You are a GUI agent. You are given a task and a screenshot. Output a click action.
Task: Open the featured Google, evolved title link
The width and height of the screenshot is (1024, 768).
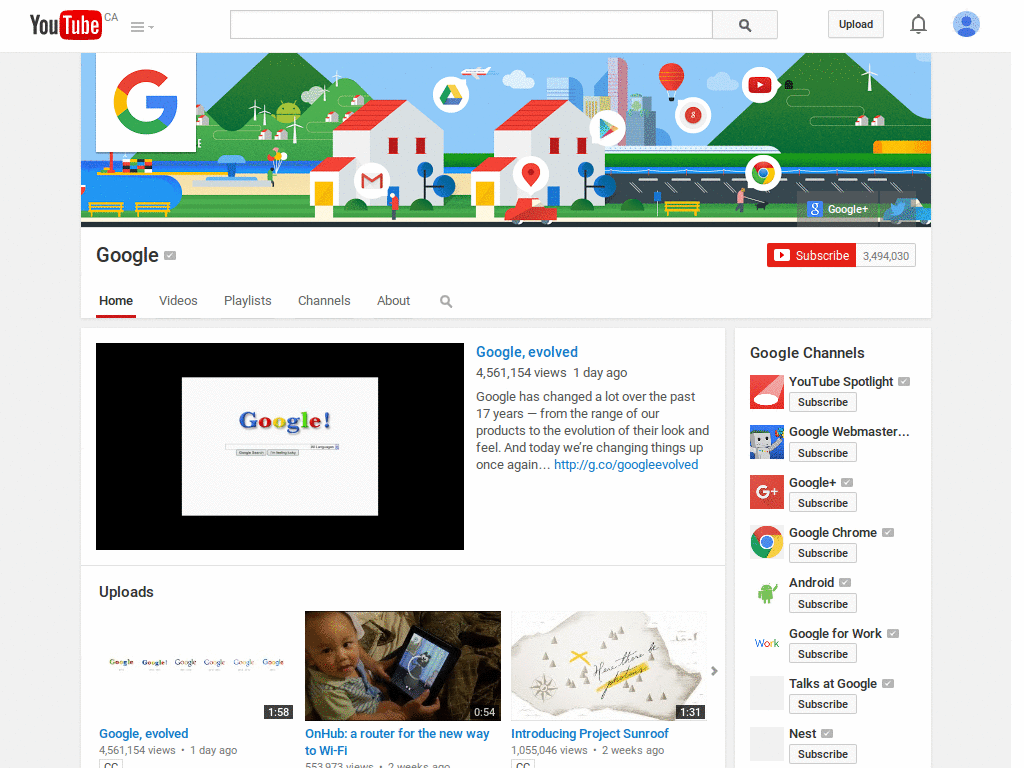tap(526, 352)
